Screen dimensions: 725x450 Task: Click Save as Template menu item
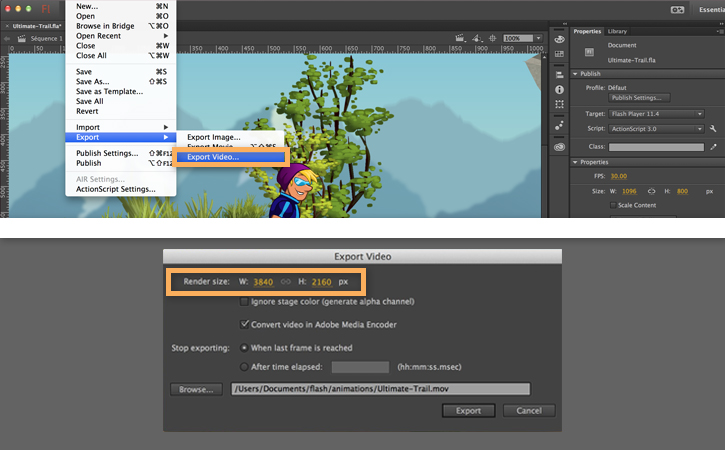tap(121, 92)
